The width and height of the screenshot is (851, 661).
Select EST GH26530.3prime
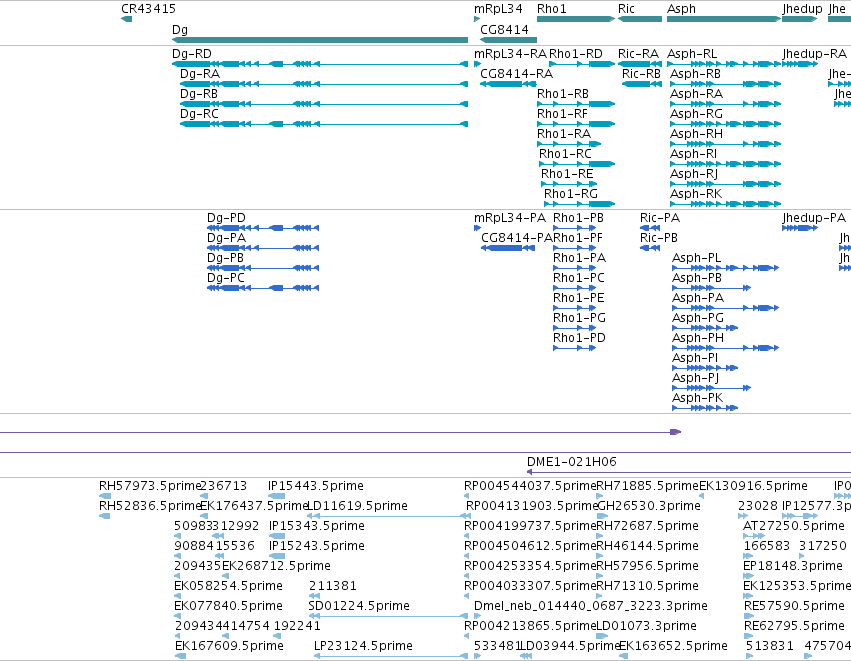click(x=602, y=516)
